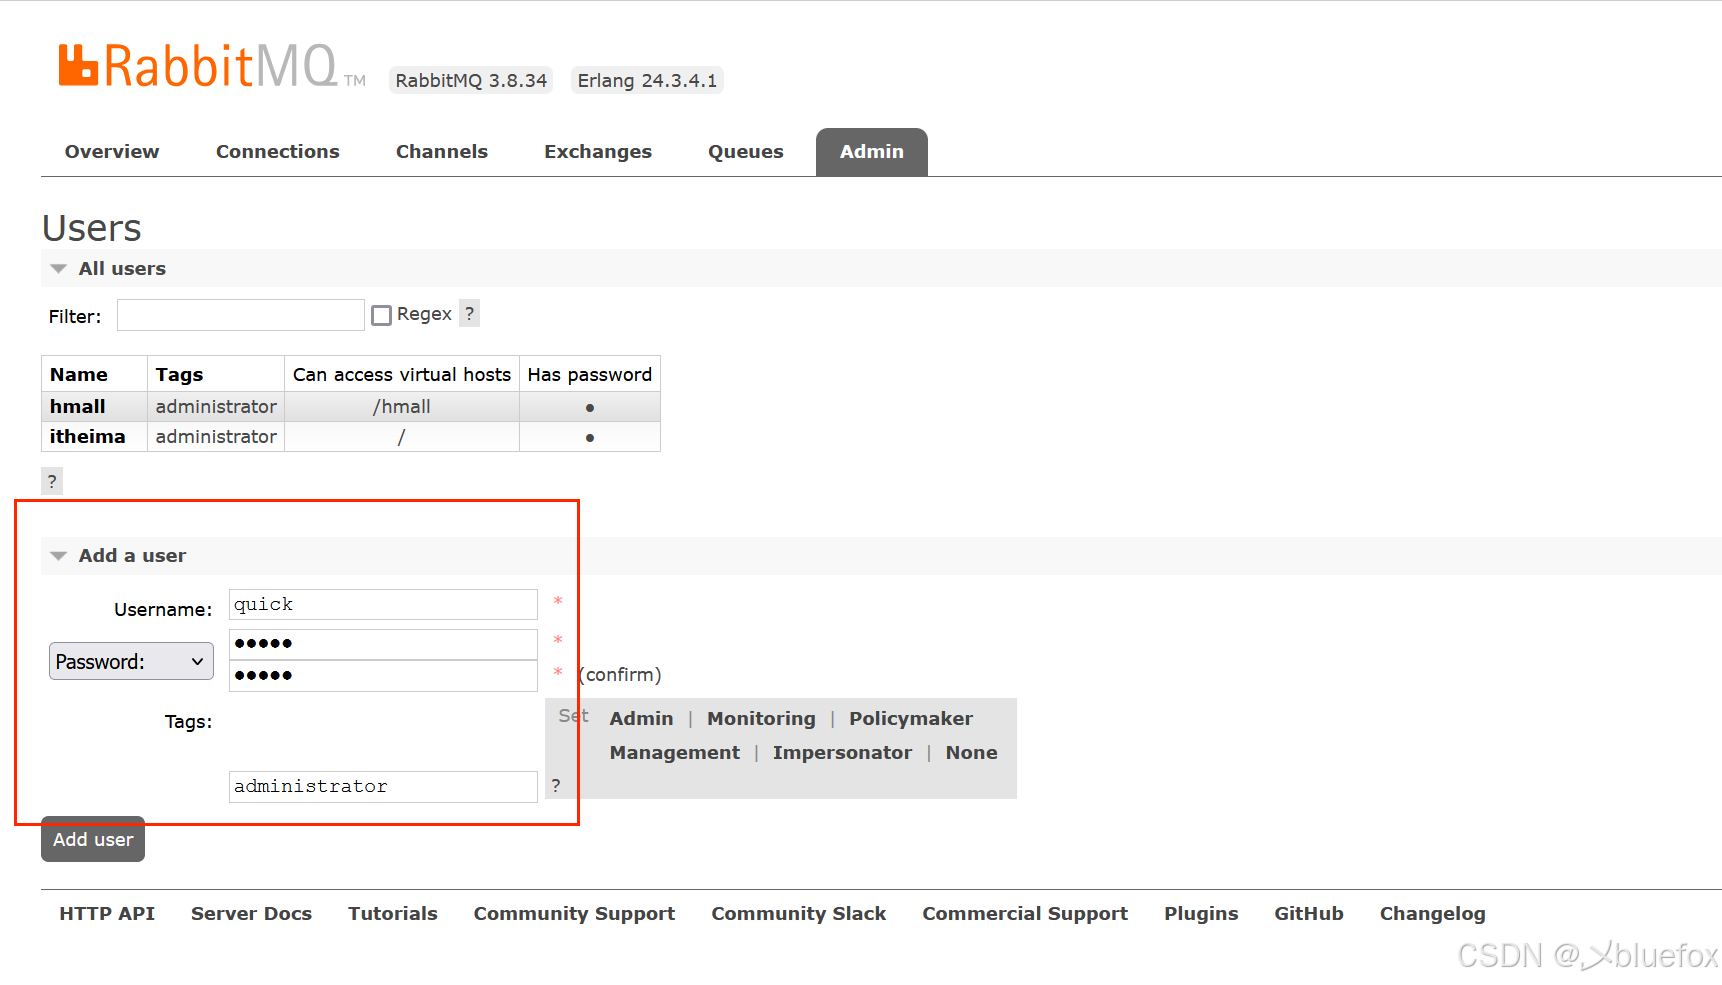This screenshot has width=1722, height=985.
Task: Set tag to None
Action: (972, 752)
